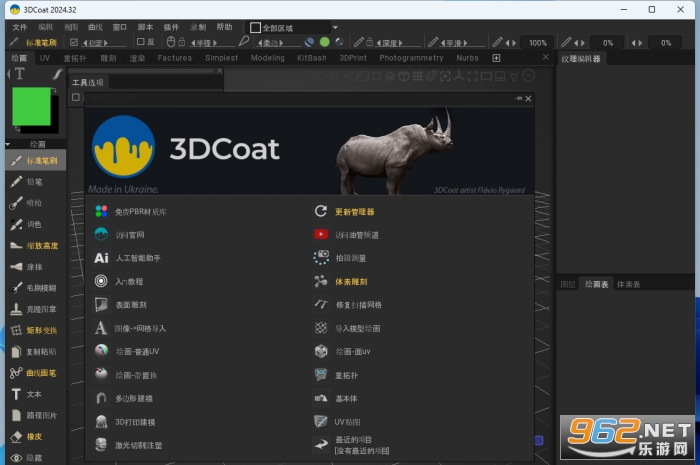Start 体素雕刻 voxel sculpting
The image size is (700, 465).
(341, 282)
